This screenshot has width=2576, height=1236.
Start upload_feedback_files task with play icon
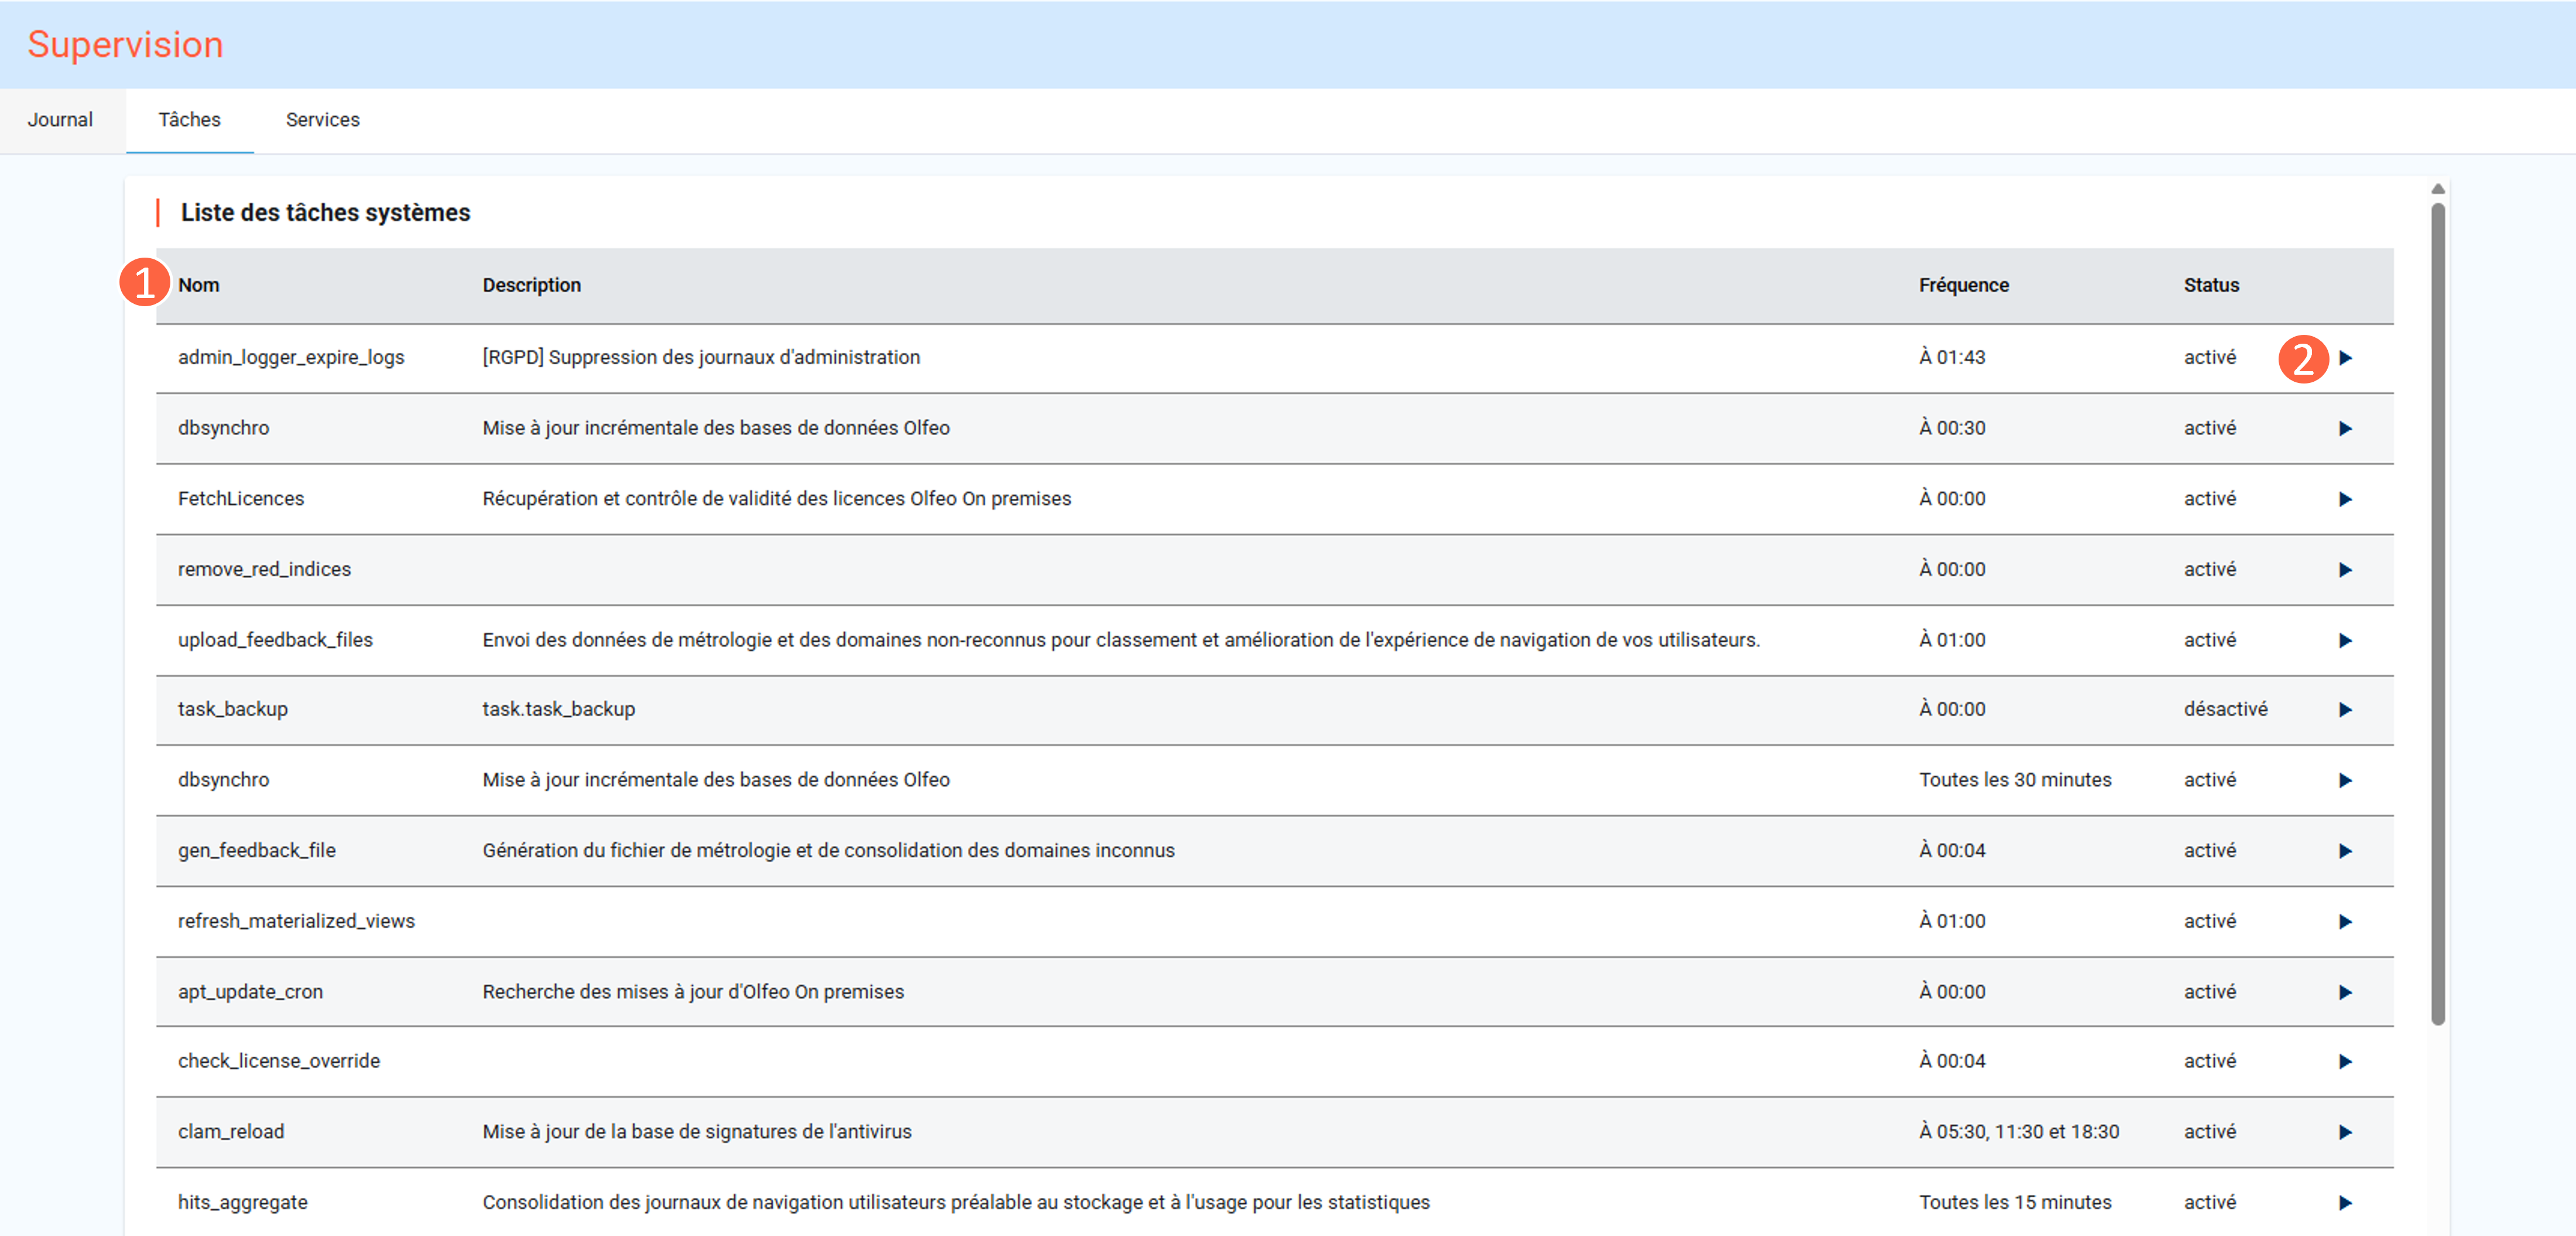(x=2345, y=641)
